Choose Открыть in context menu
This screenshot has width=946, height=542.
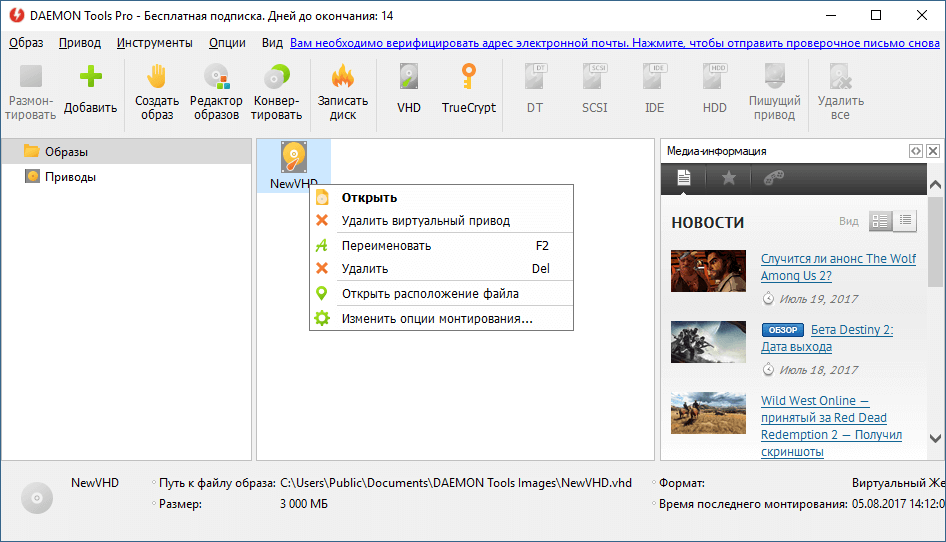coord(442,197)
